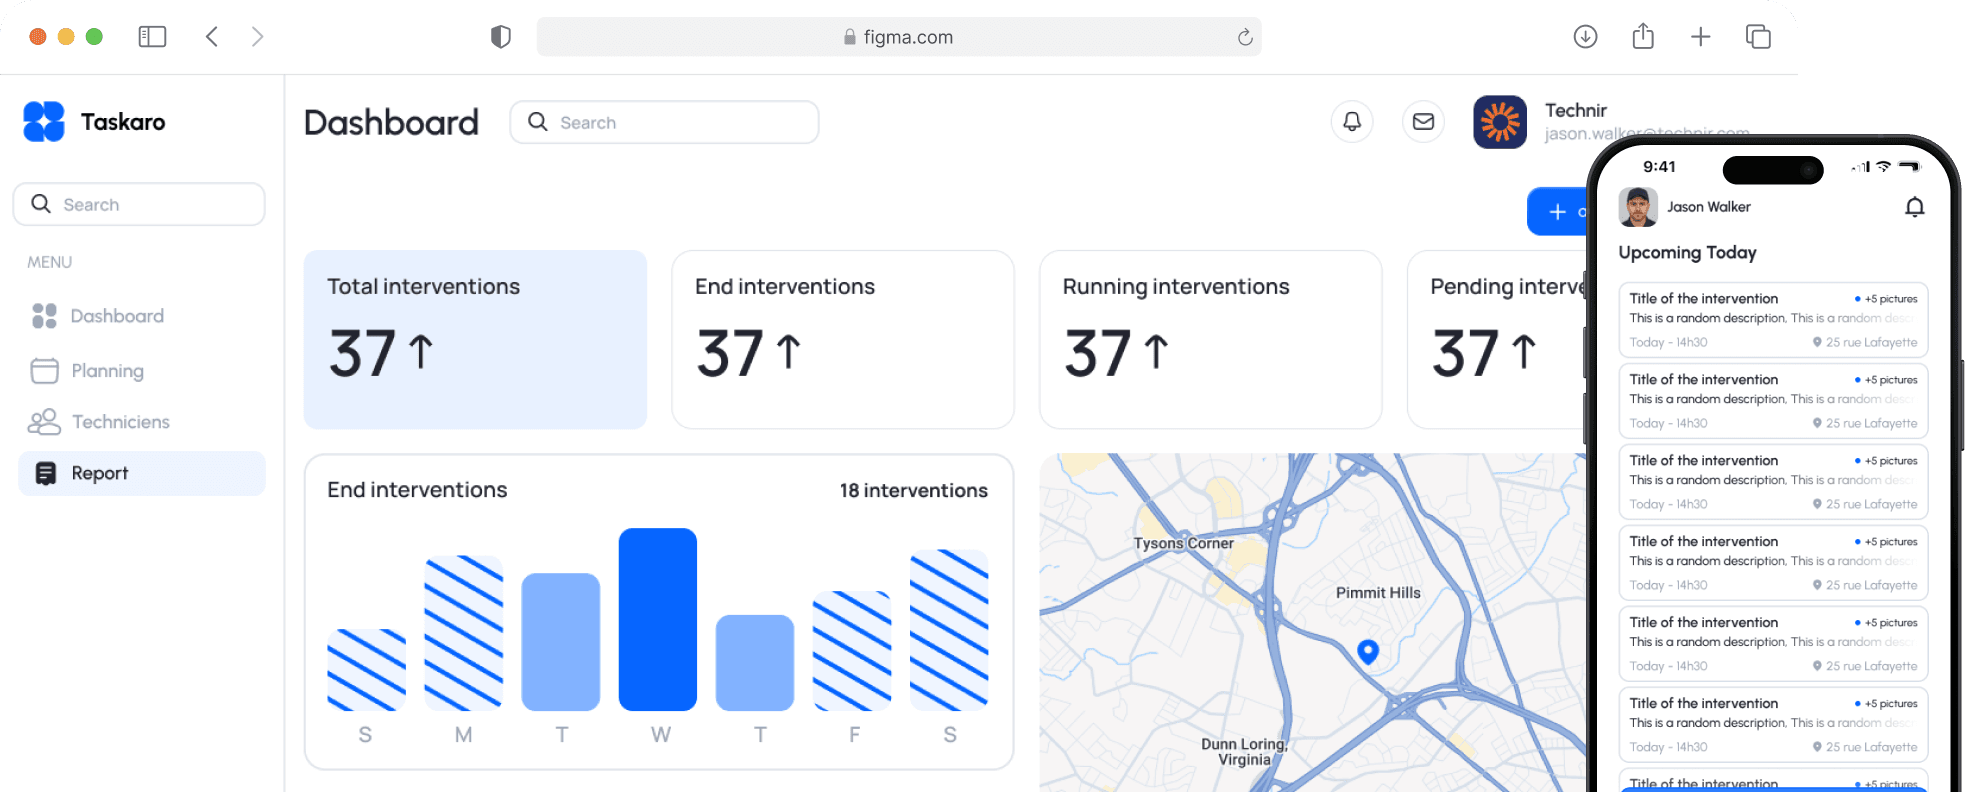1965x792 pixels.
Task: Click the Monday striped bar in chart
Action: [463, 633]
